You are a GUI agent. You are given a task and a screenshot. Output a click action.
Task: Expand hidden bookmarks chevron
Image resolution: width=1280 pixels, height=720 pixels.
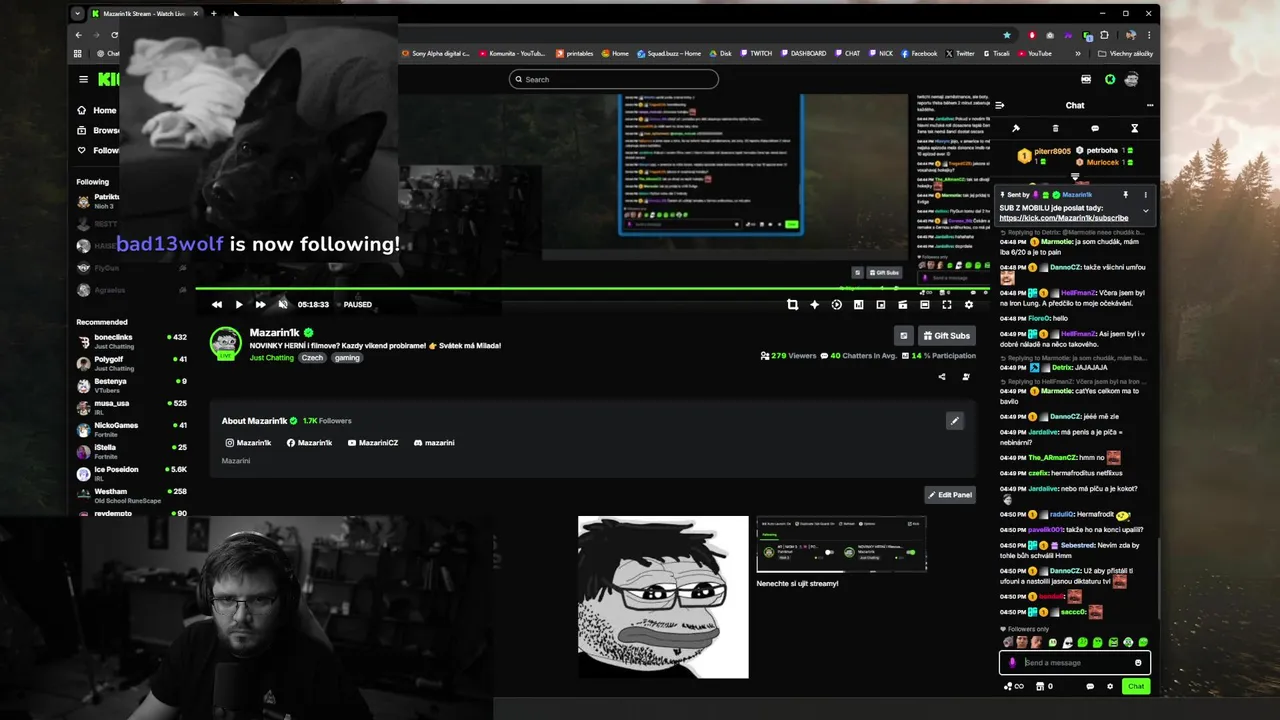pyautogui.click(x=1078, y=53)
